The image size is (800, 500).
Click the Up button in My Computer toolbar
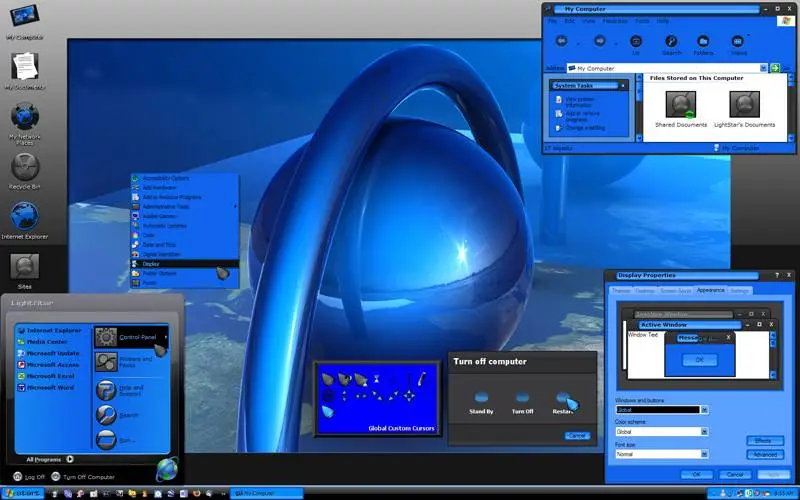pos(636,41)
